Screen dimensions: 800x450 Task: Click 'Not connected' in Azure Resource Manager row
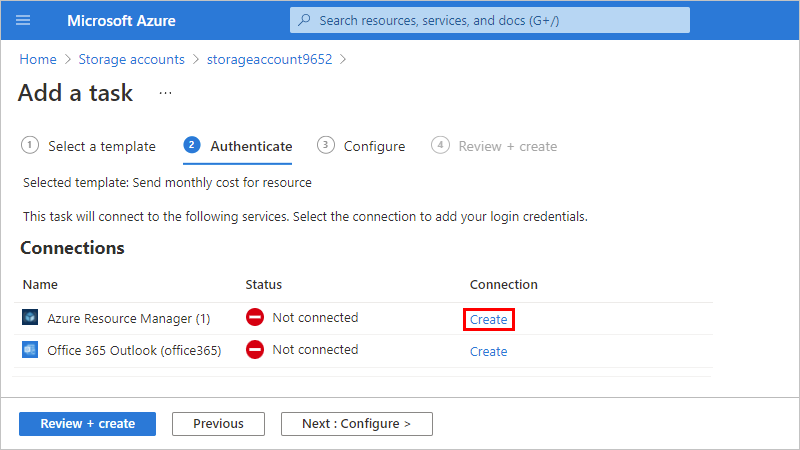pyautogui.click(x=315, y=317)
